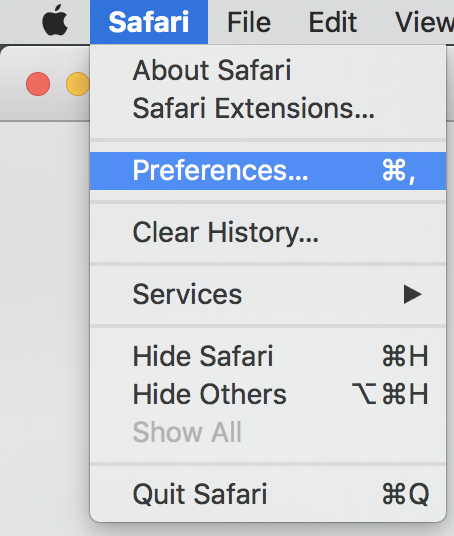The image size is (454, 536).
Task: Click the Services submenu arrow
Action: coord(412,294)
